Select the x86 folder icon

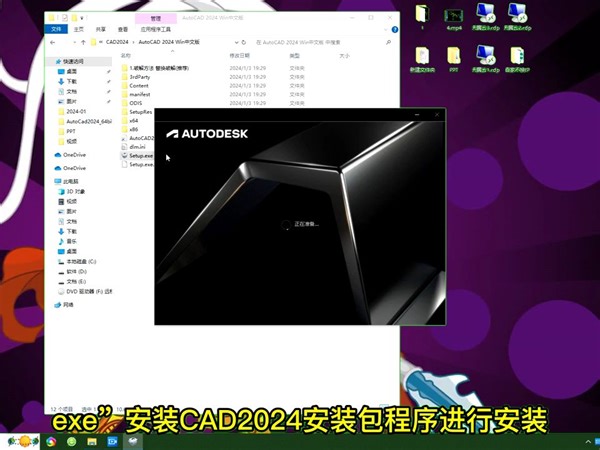[x=124, y=129]
